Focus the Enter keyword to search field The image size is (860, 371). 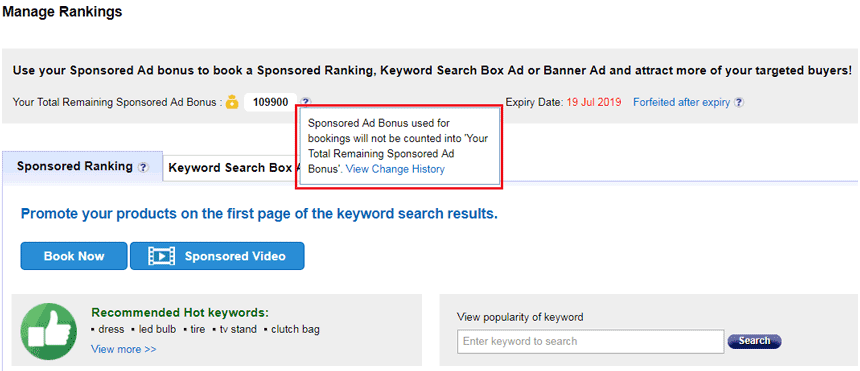pyautogui.click(x=591, y=341)
